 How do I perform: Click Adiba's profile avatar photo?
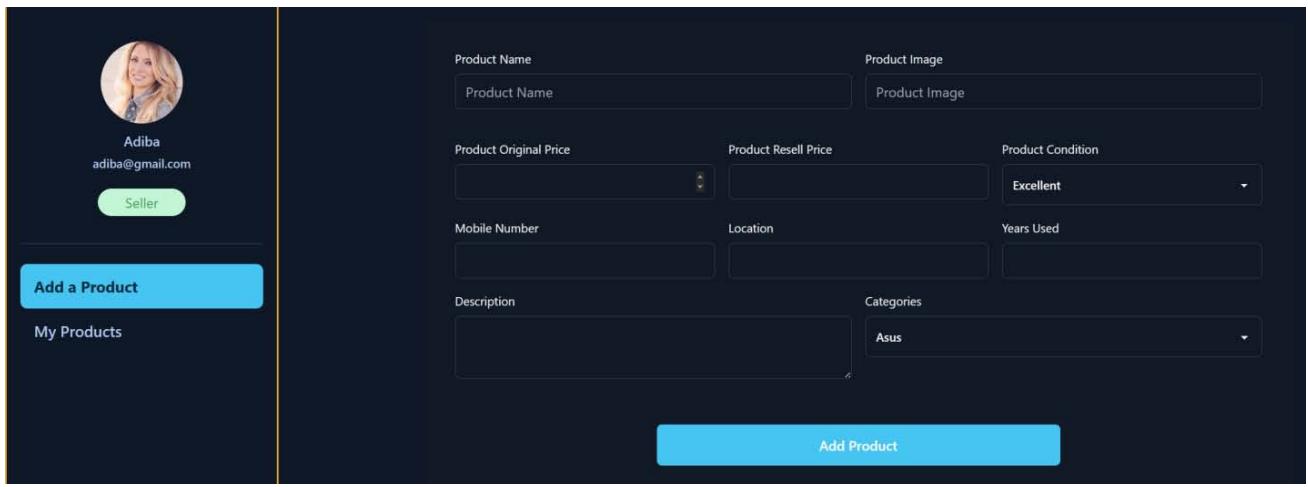click(141, 82)
